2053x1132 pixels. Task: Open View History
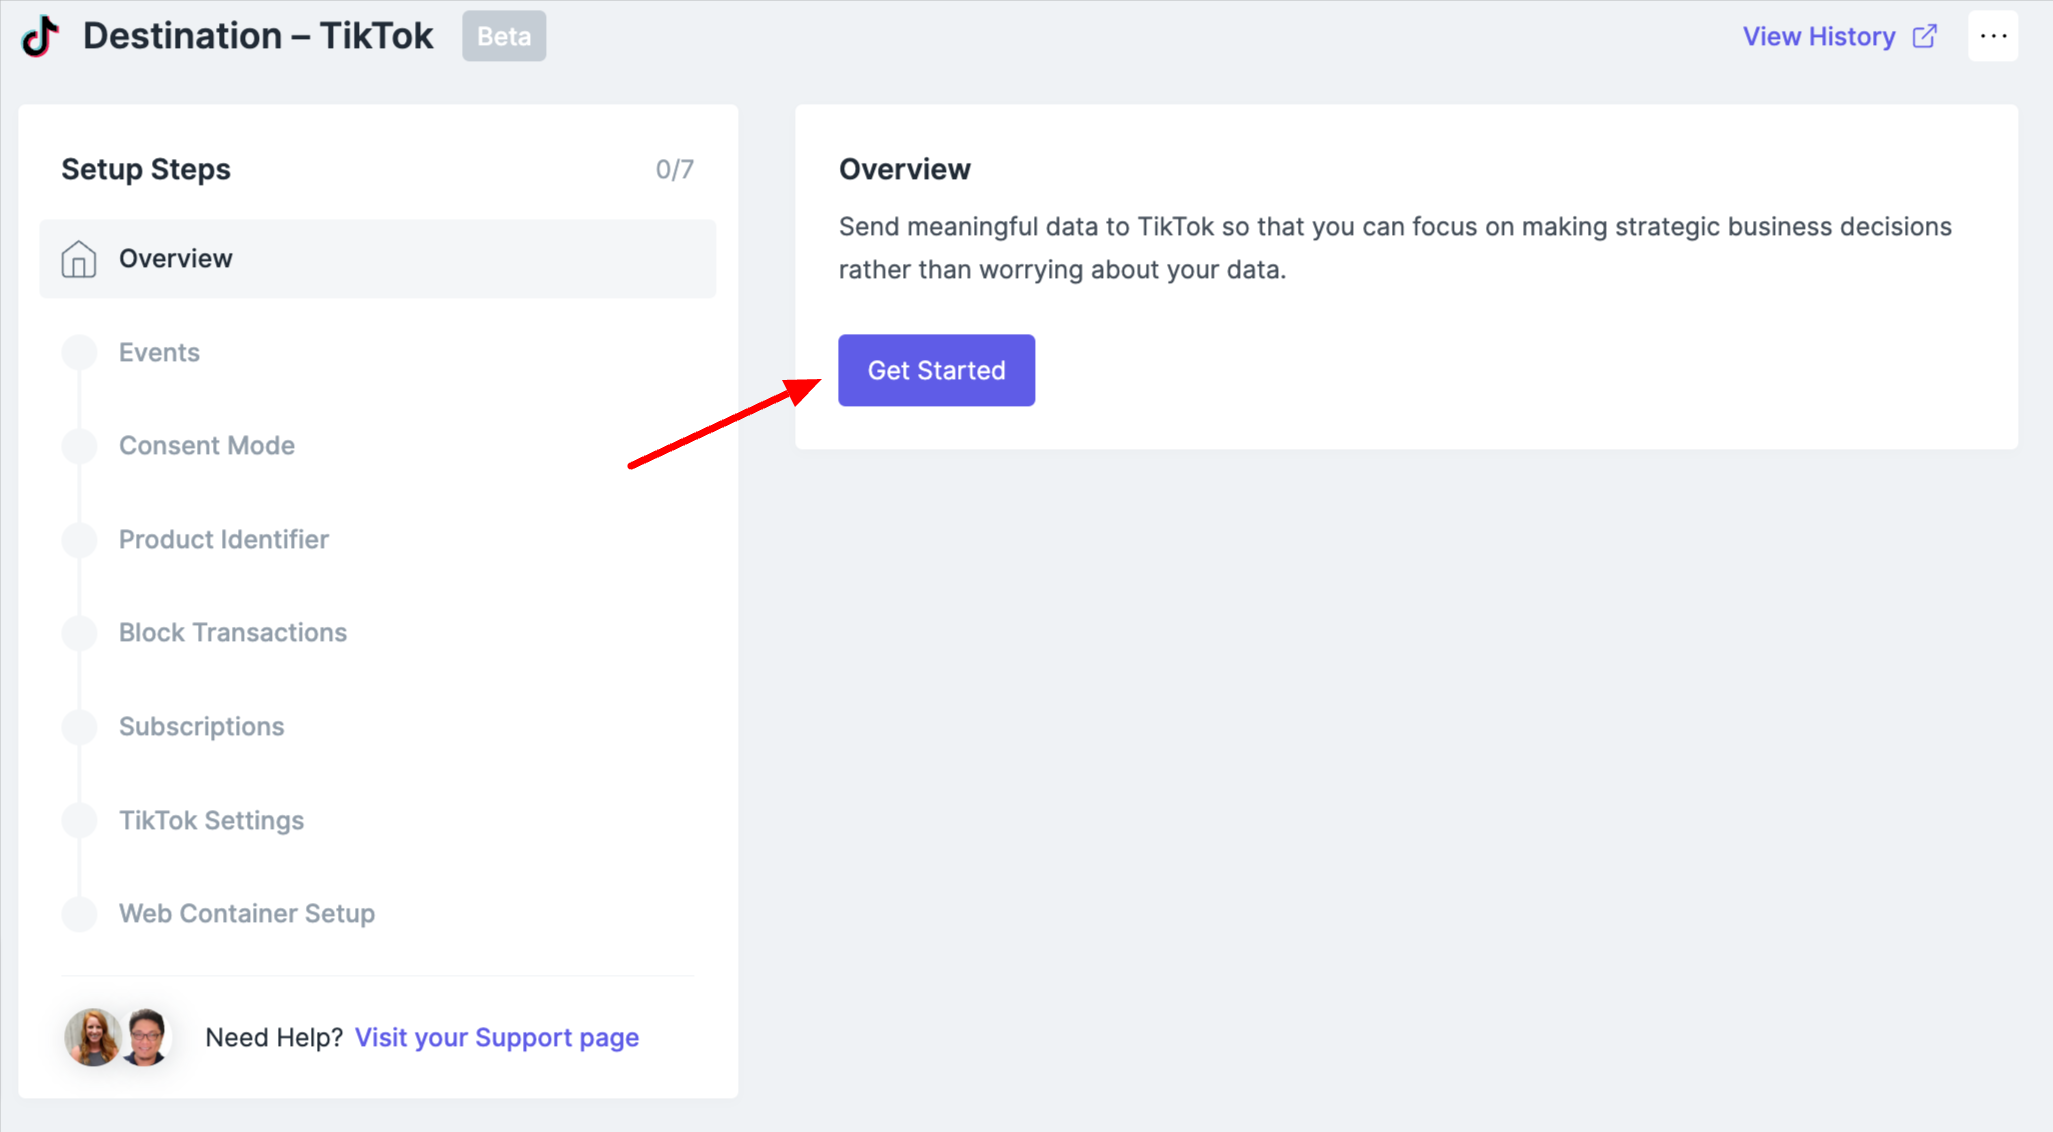coord(1820,36)
